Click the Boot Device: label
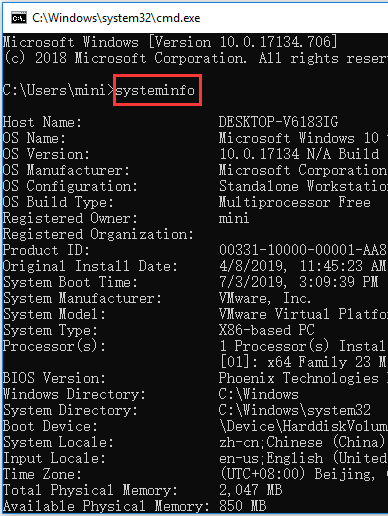The height and width of the screenshot is (516, 388). pos(50,426)
